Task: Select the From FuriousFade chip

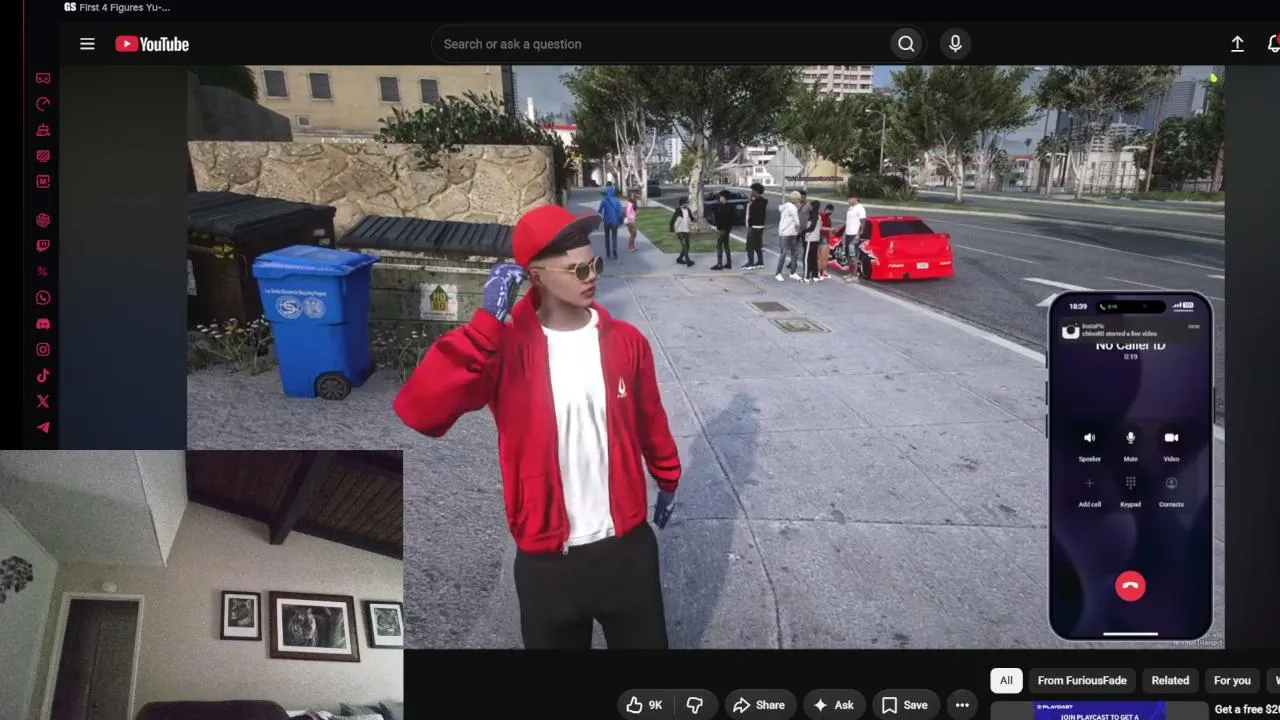Action: [1082, 681]
